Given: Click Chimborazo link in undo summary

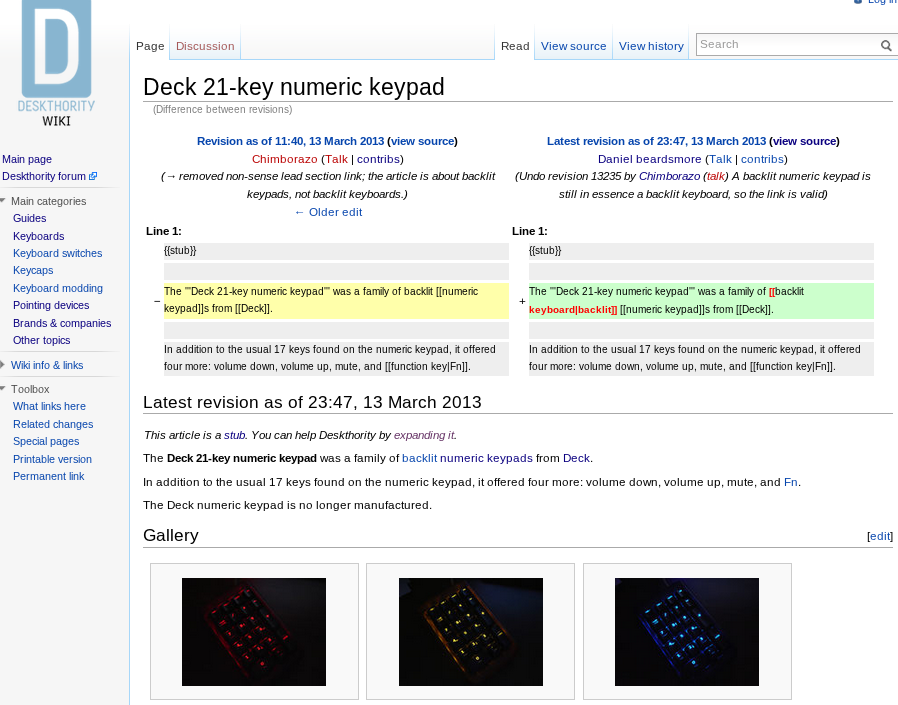Looking at the screenshot, I should (x=669, y=176).
